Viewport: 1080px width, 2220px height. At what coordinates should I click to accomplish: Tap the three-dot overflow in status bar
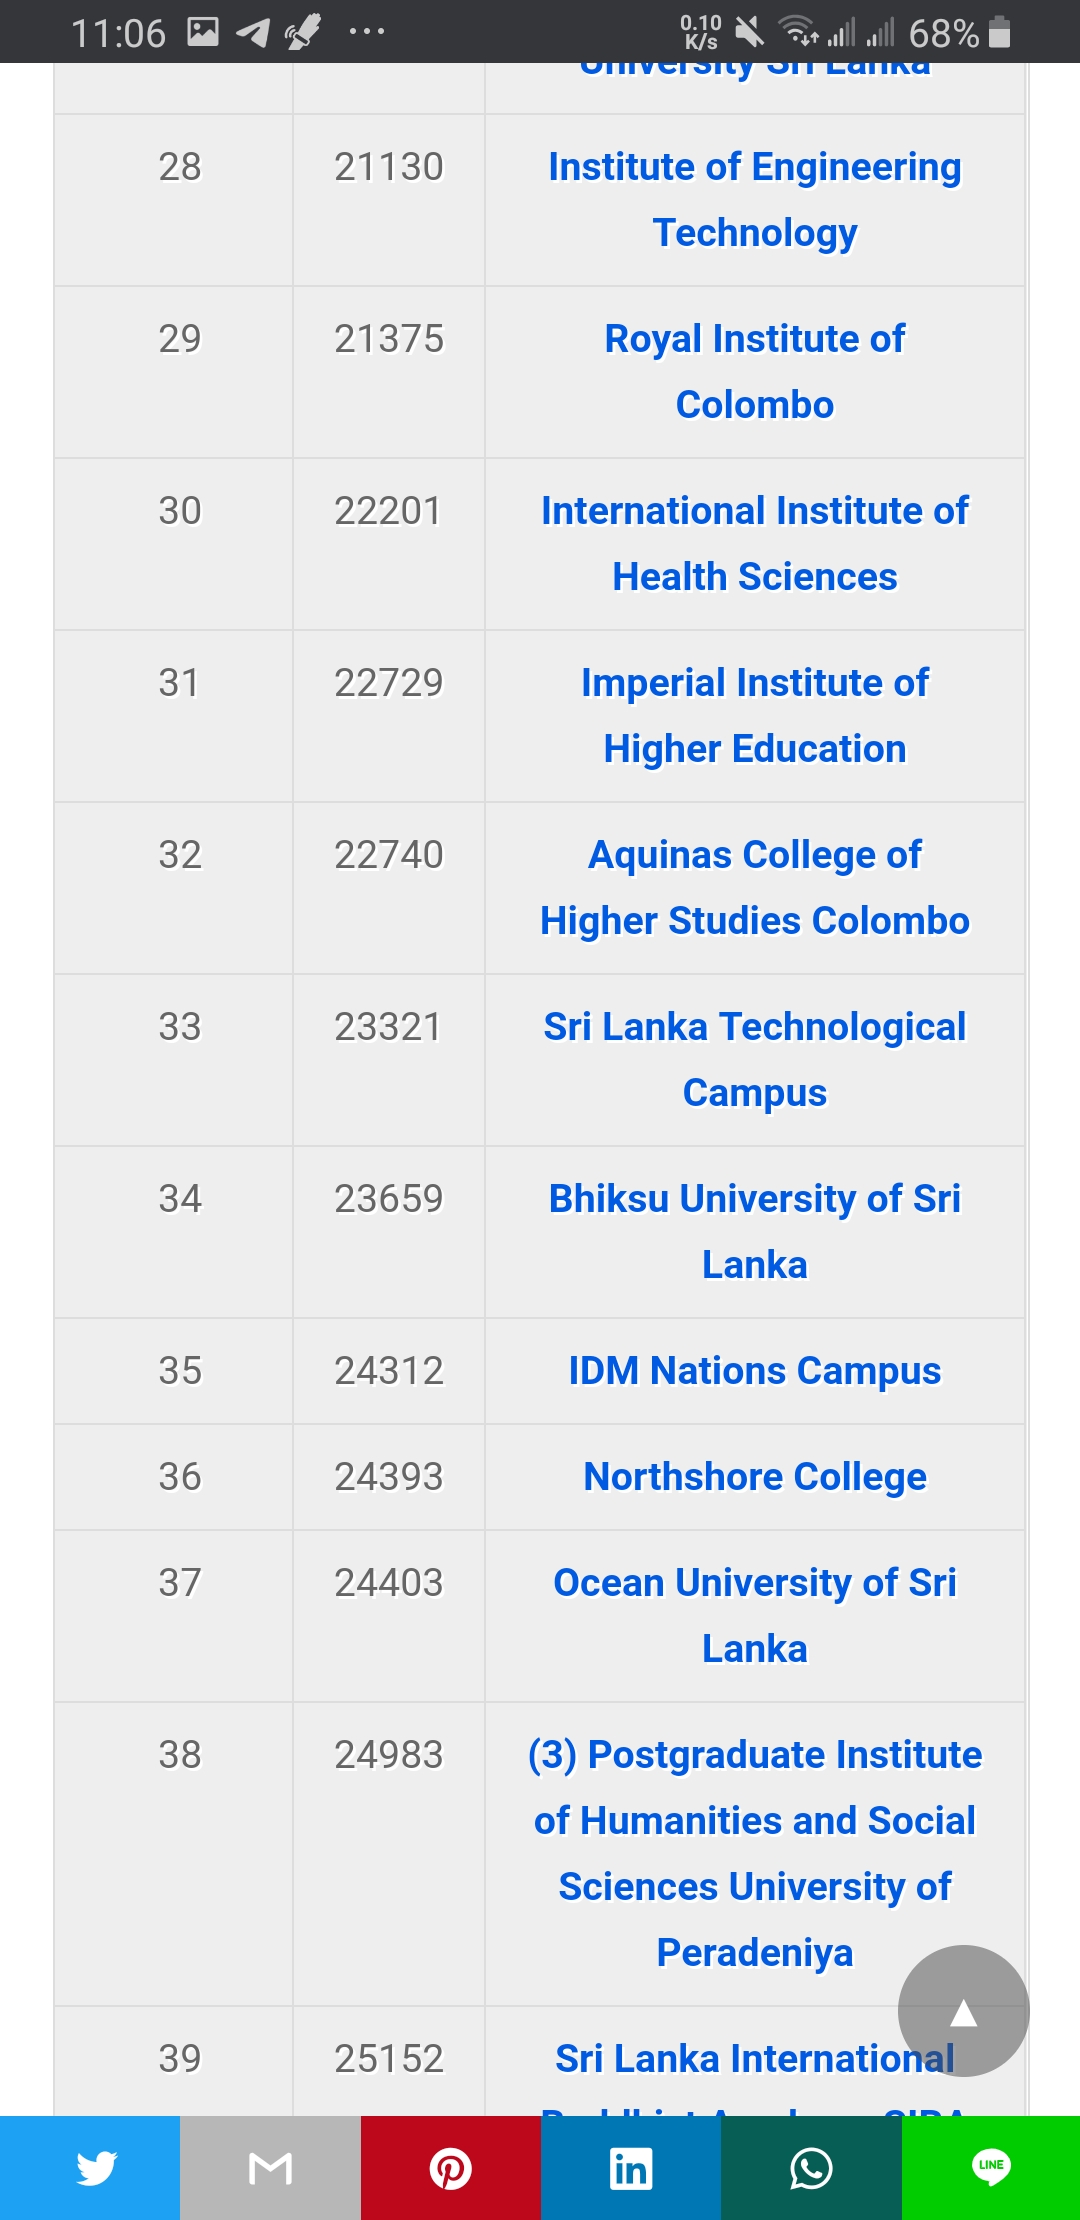[x=366, y=32]
